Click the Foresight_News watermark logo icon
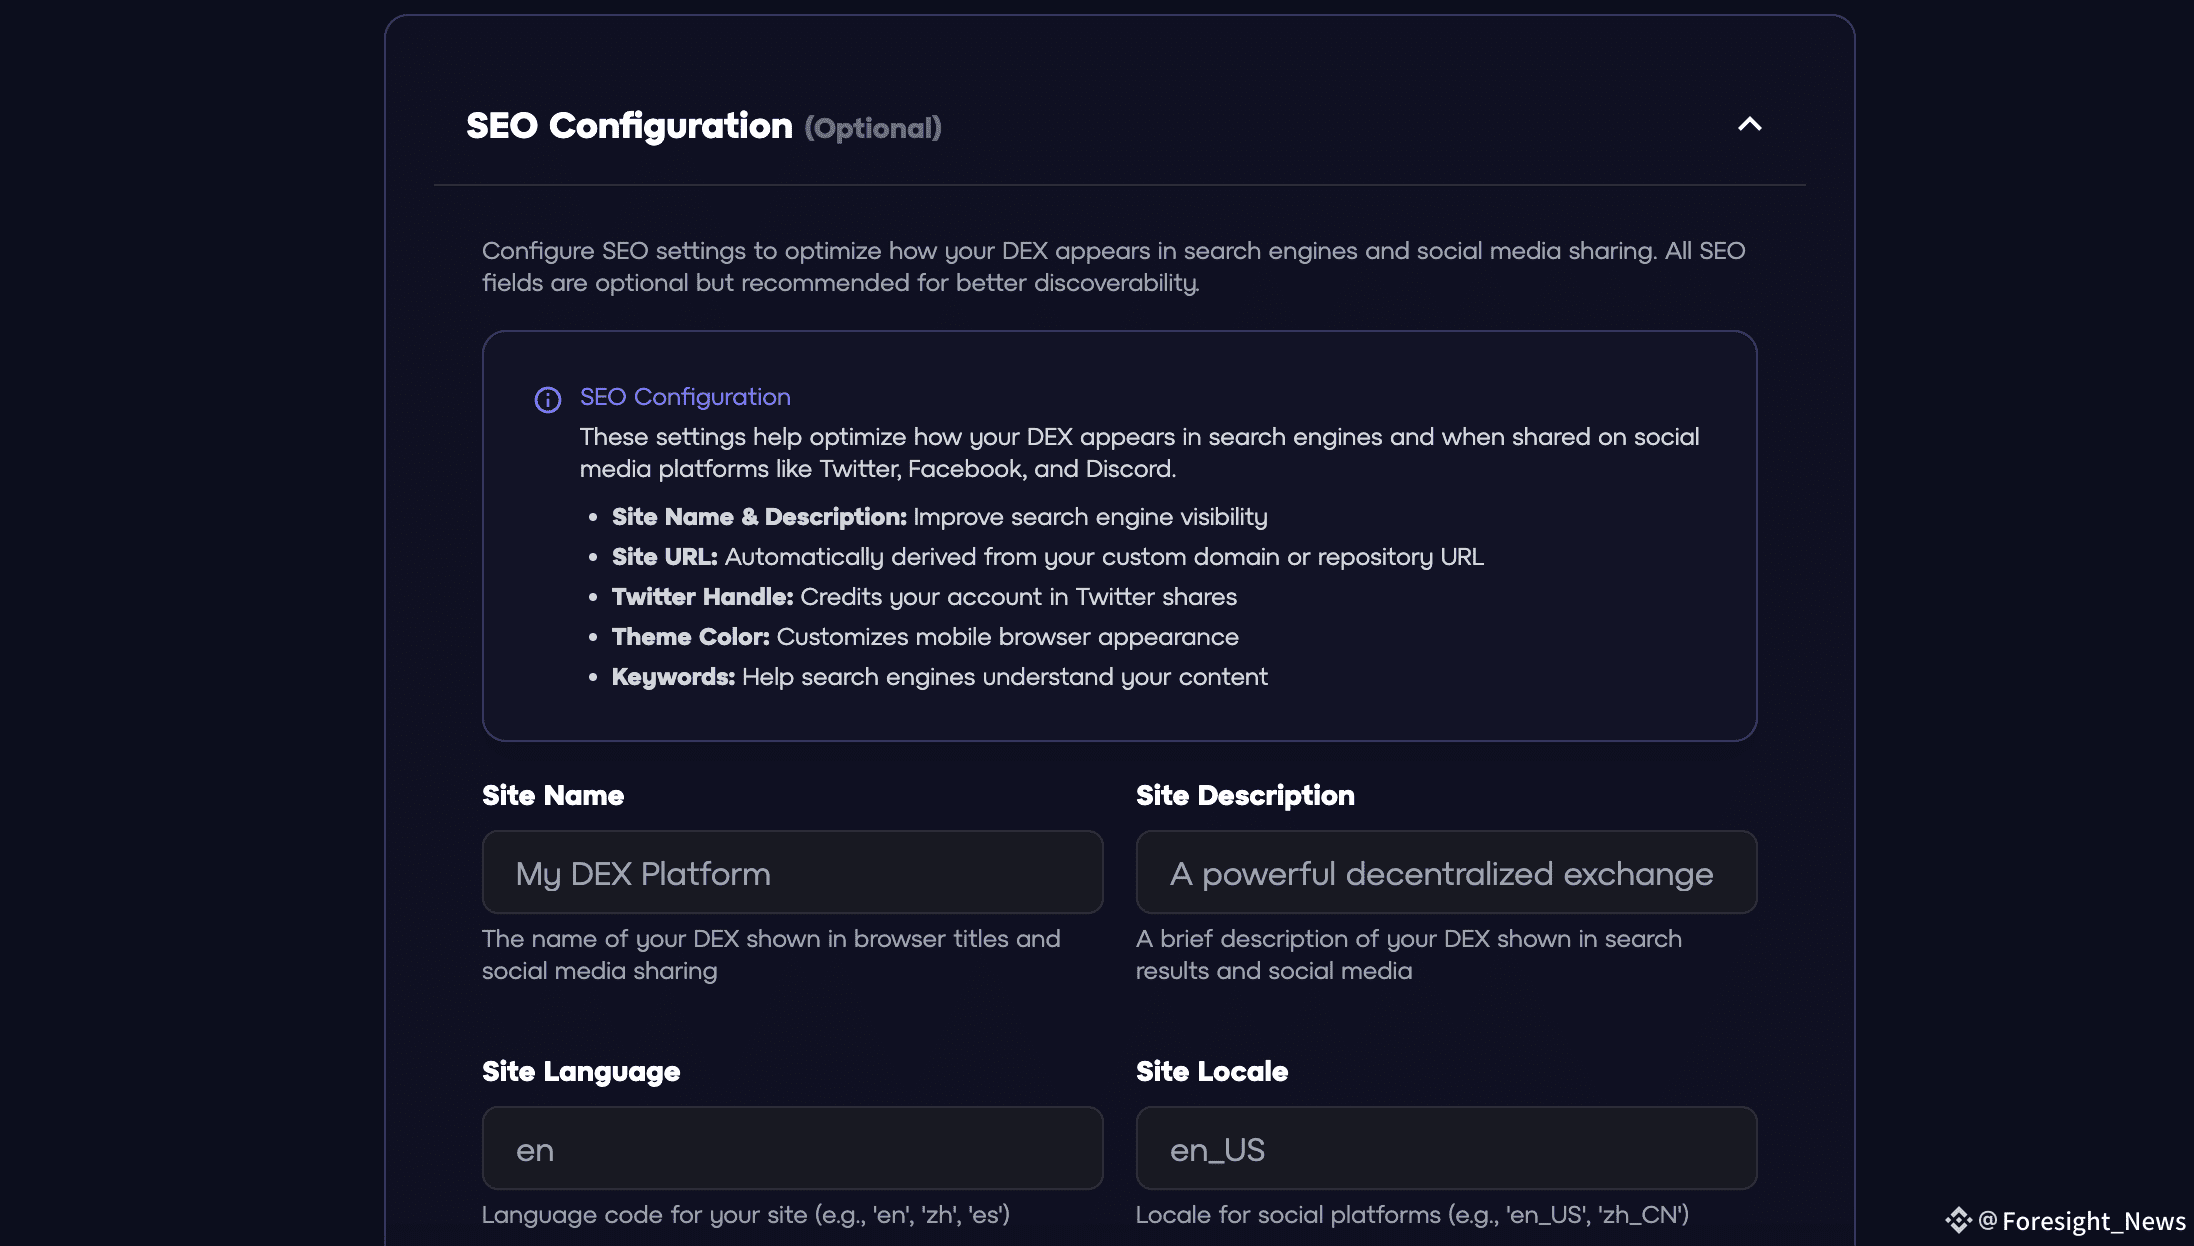 1958,1220
